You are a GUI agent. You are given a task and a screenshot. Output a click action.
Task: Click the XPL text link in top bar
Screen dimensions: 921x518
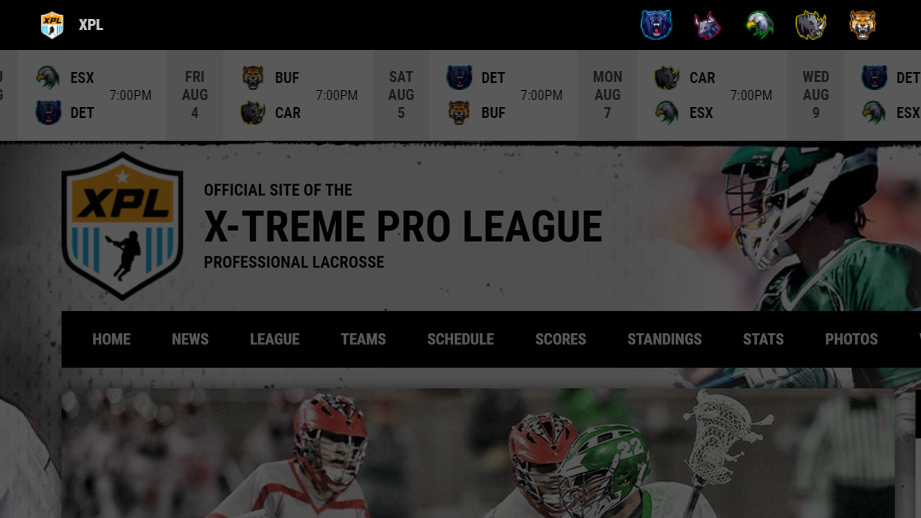point(90,25)
